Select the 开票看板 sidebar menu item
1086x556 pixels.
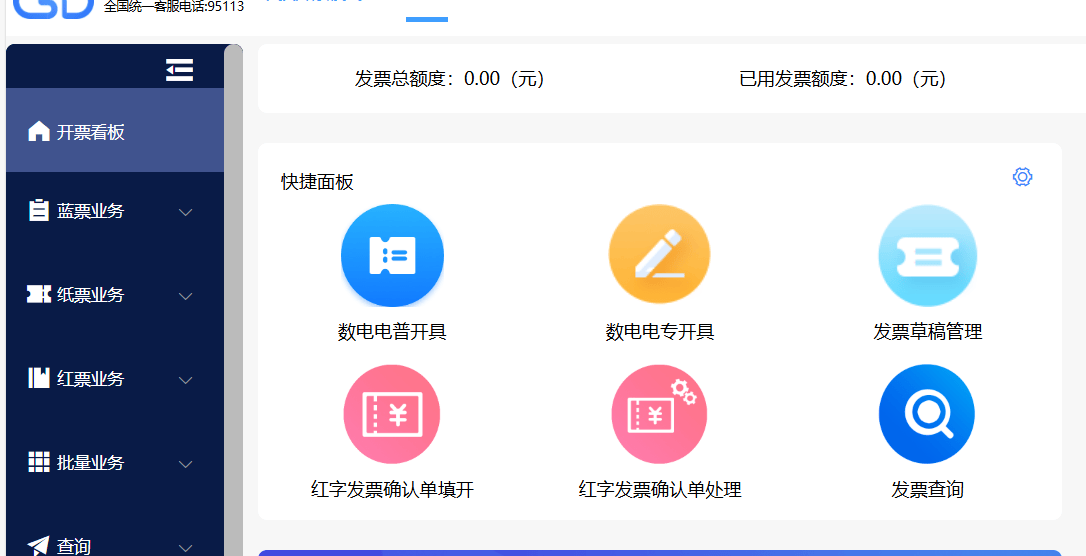click(90, 132)
